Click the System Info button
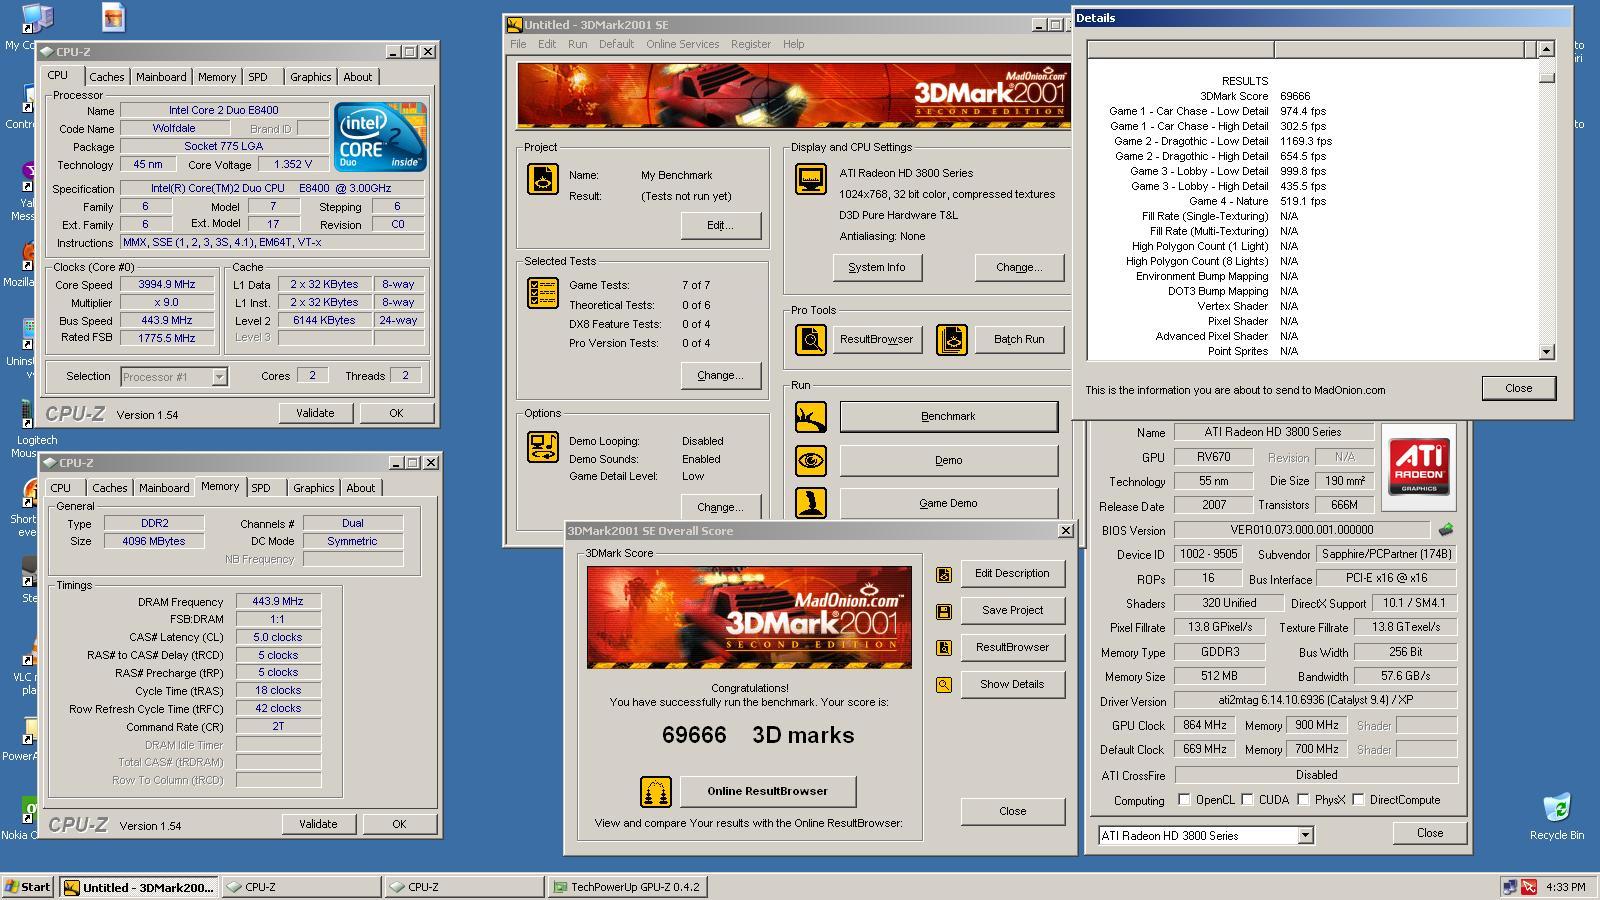The width and height of the screenshot is (1600, 900). [x=877, y=267]
